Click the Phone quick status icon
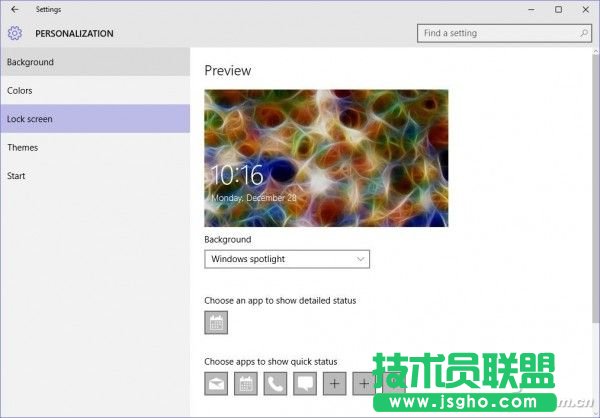Viewport: 600px width, 418px height. [x=275, y=383]
